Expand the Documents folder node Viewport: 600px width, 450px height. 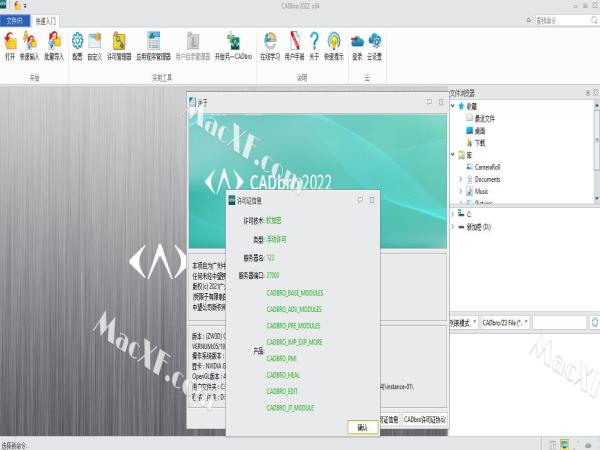[x=461, y=179]
